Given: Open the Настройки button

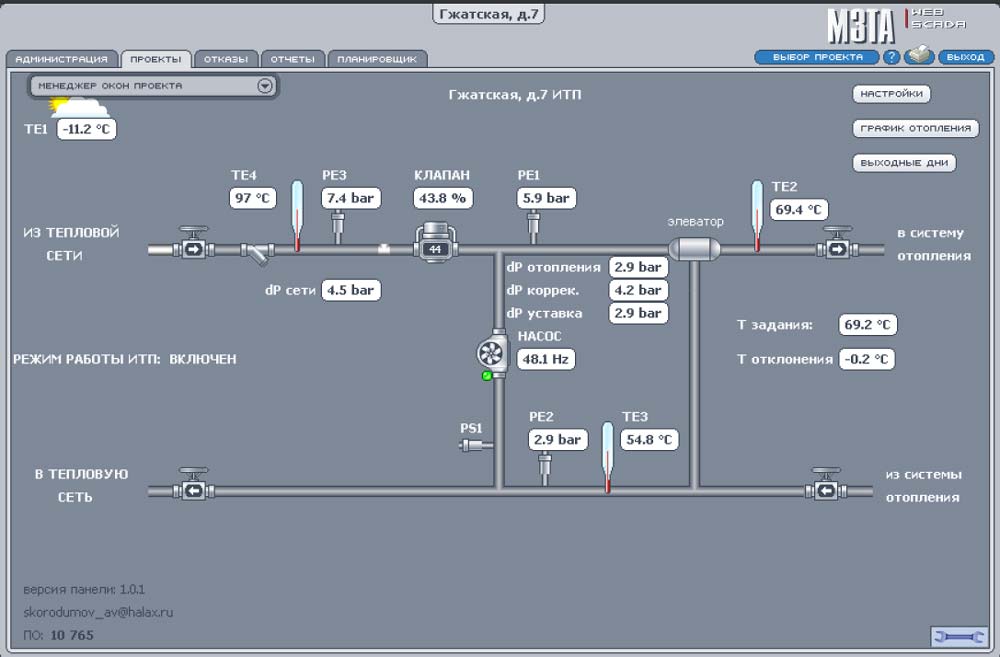Looking at the screenshot, I should (x=891, y=94).
